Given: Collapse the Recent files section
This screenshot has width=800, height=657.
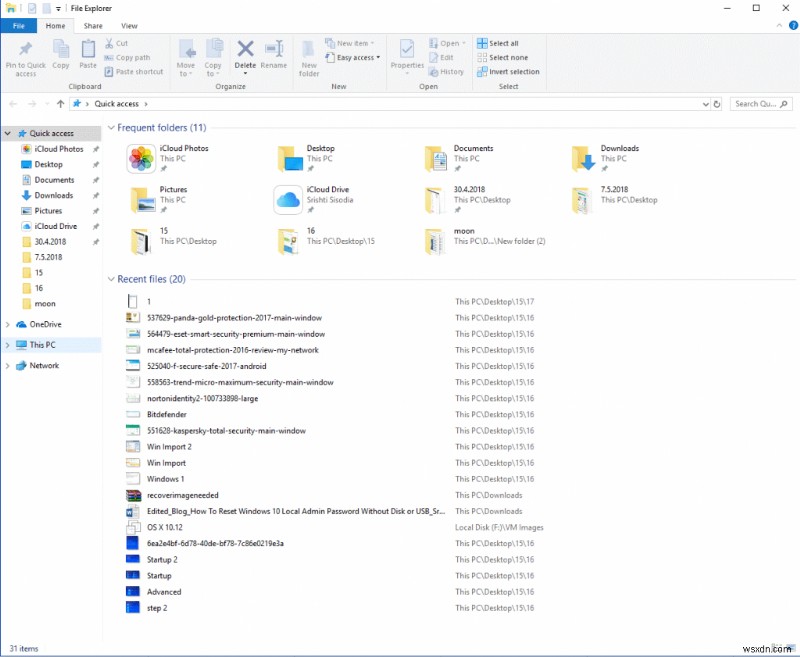Looking at the screenshot, I should [x=112, y=279].
